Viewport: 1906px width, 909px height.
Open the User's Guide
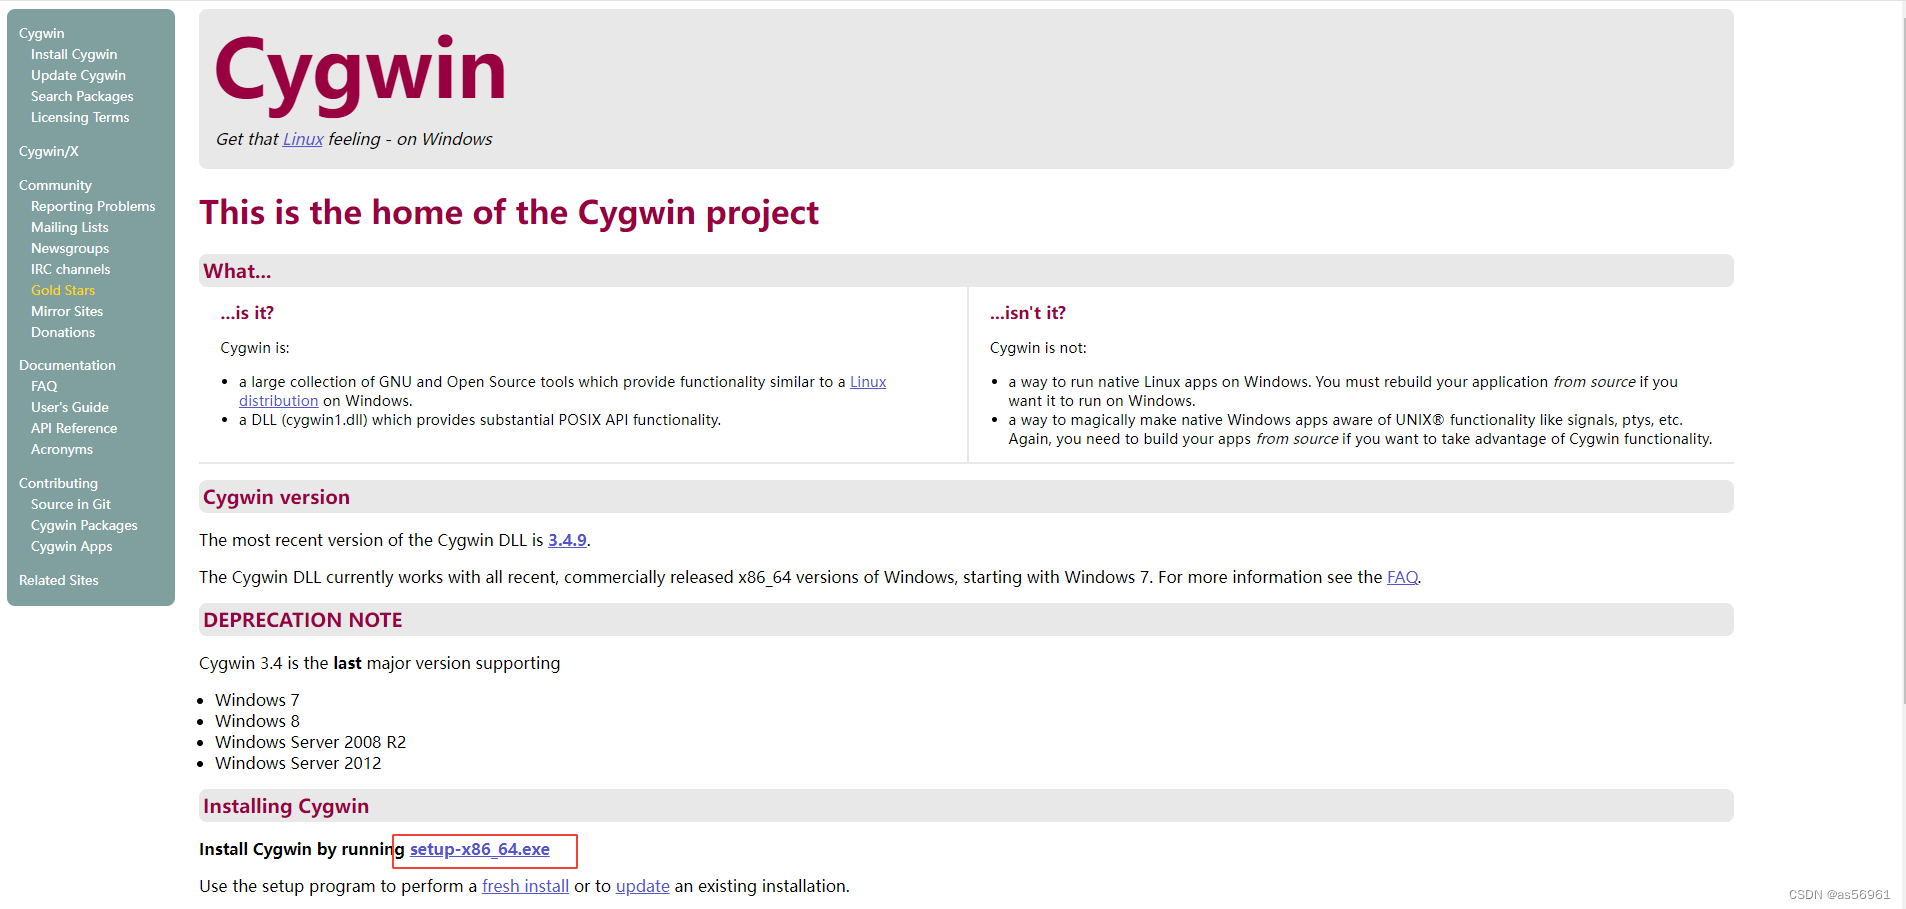pos(69,406)
